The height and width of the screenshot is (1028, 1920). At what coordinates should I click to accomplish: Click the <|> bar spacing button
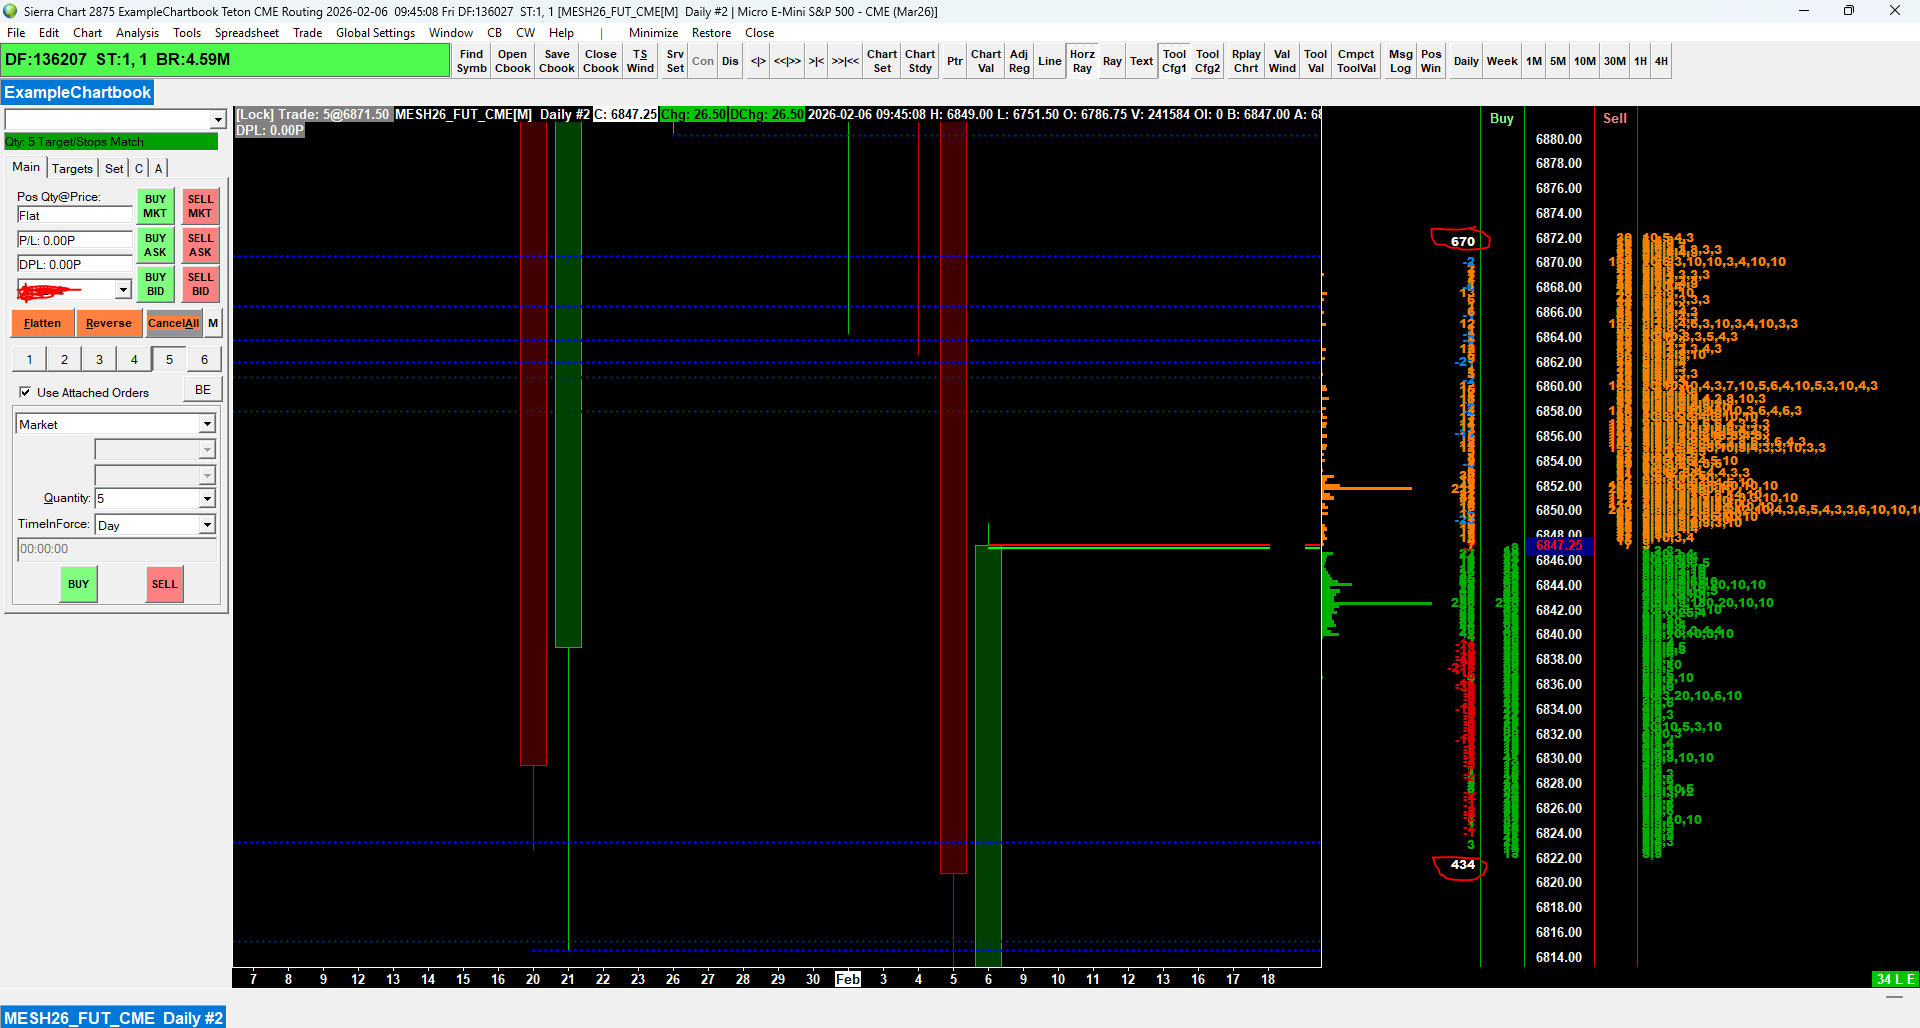pyautogui.click(x=758, y=61)
